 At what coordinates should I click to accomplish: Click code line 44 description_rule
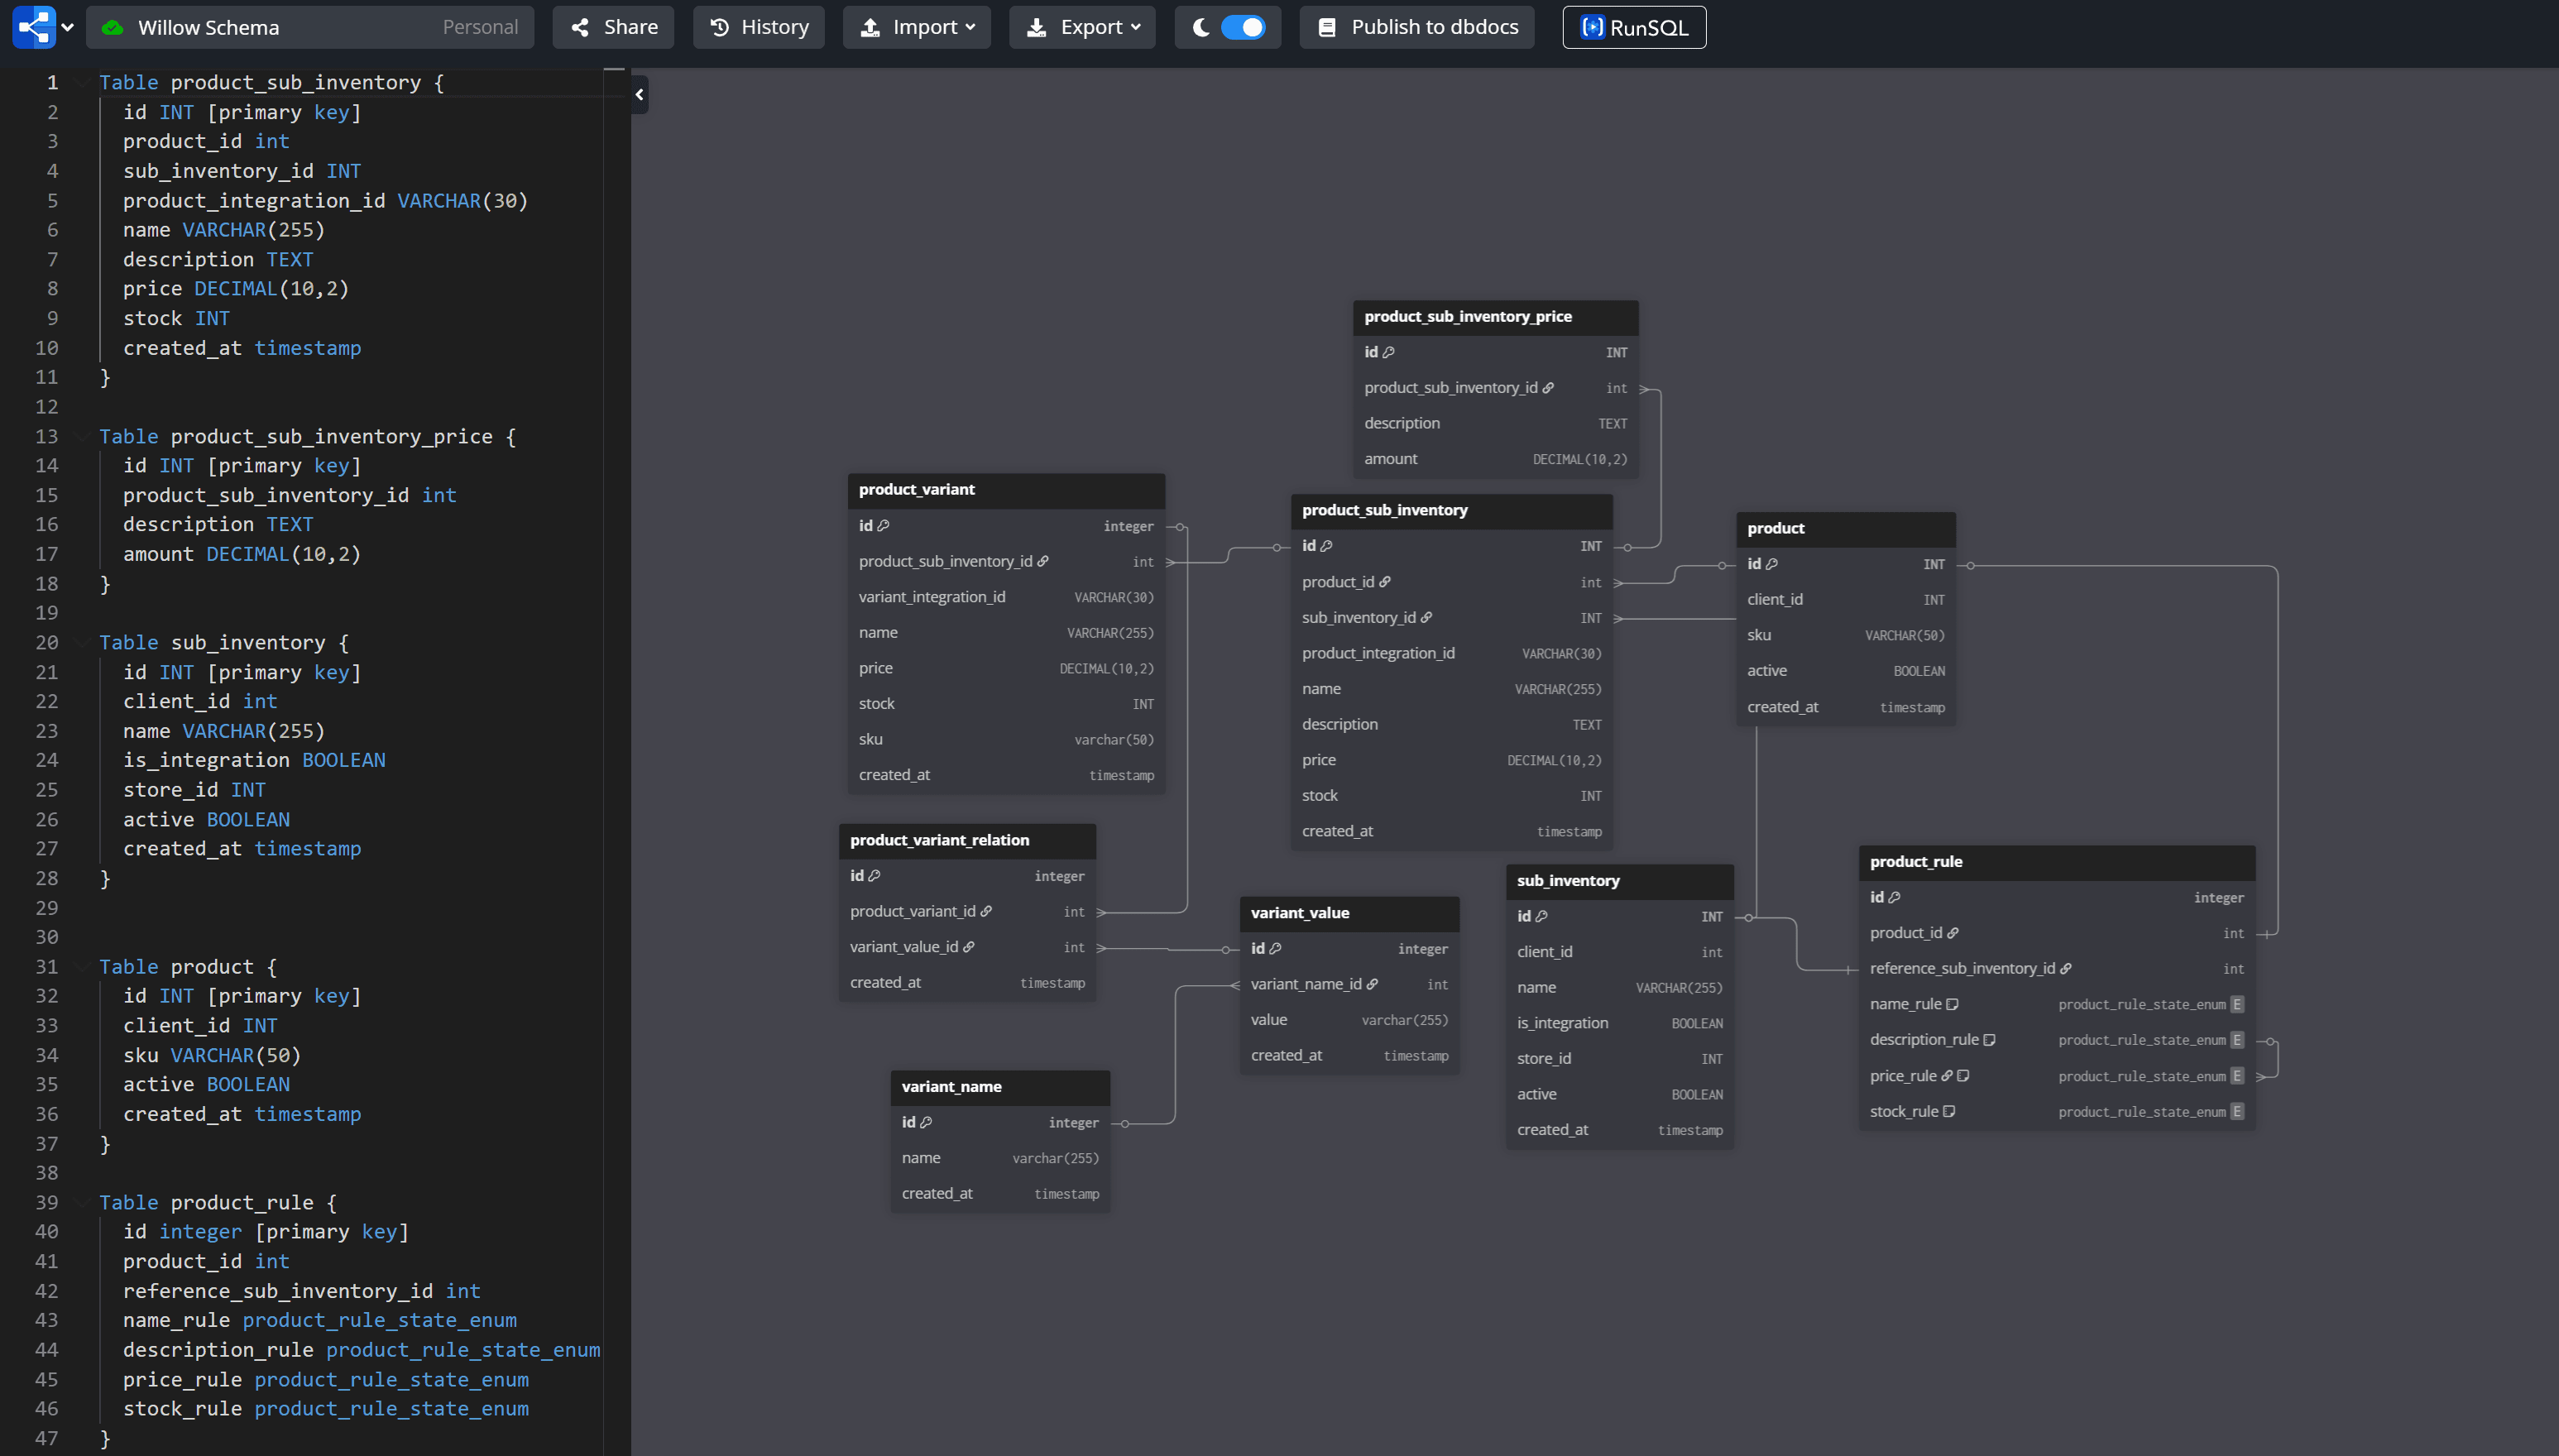click(x=361, y=1349)
